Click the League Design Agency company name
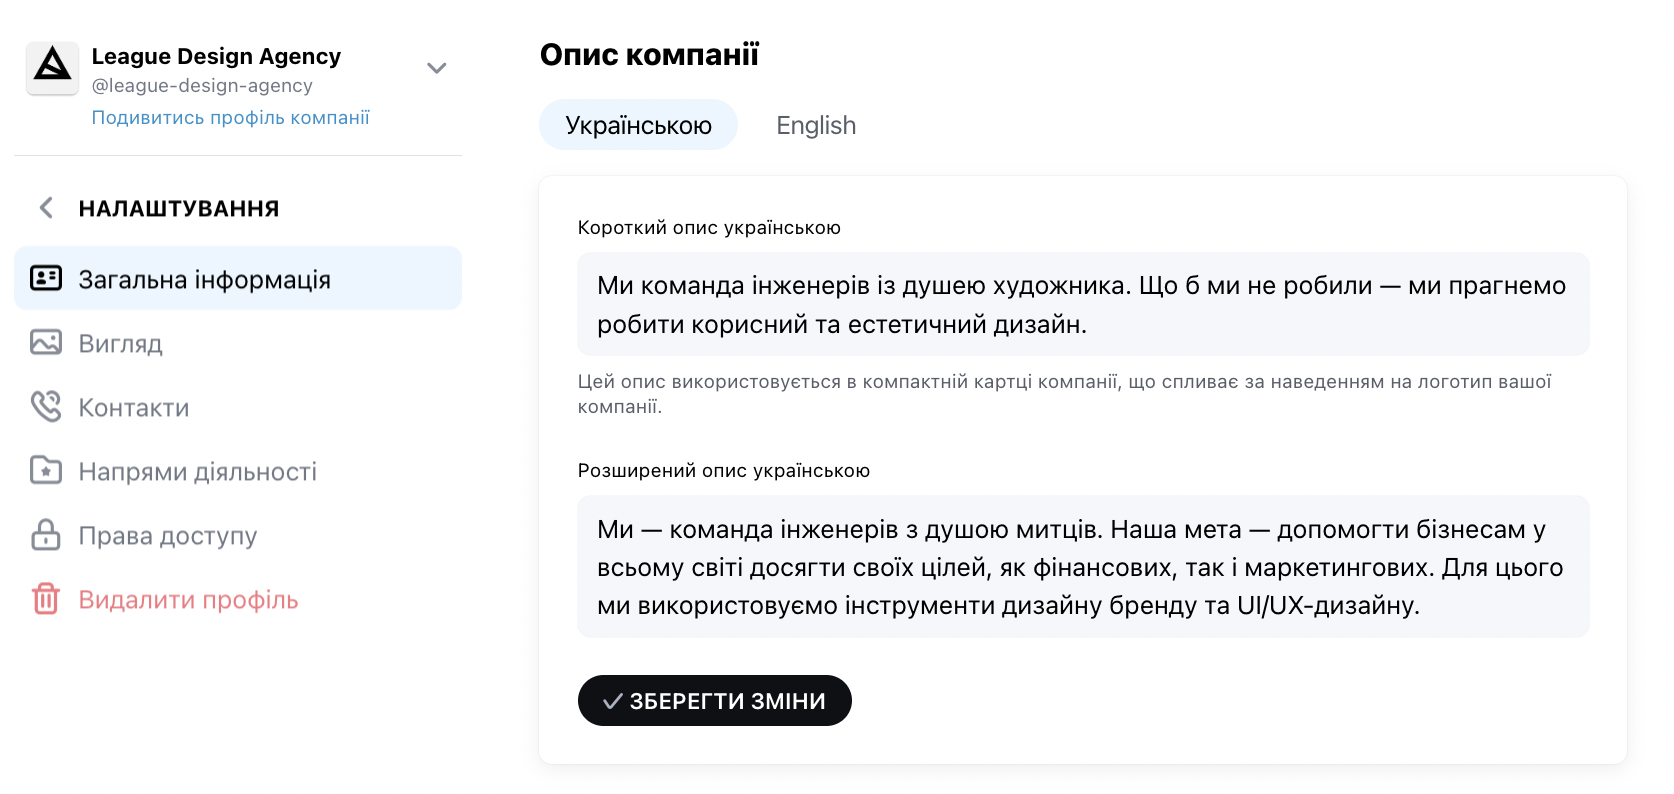The width and height of the screenshot is (1674, 794). [x=216, y=56]
